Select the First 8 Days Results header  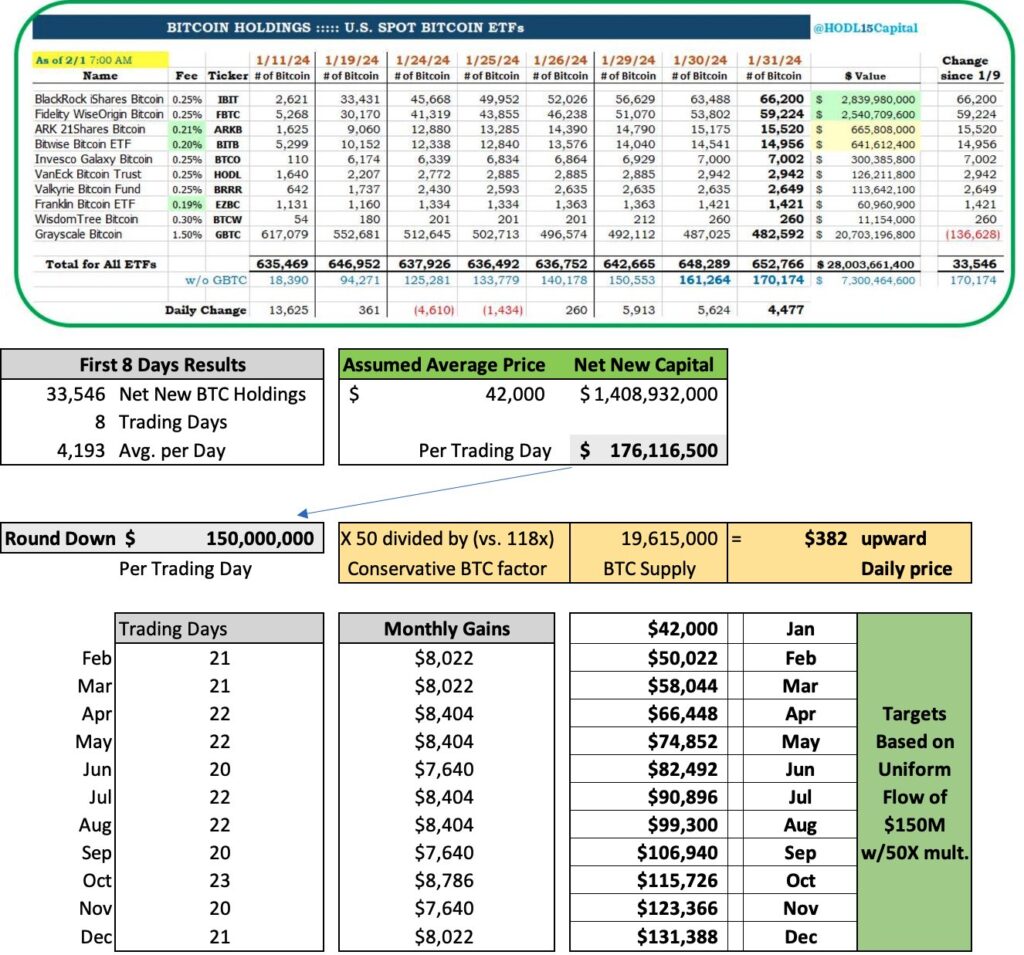tap(164, 364)
